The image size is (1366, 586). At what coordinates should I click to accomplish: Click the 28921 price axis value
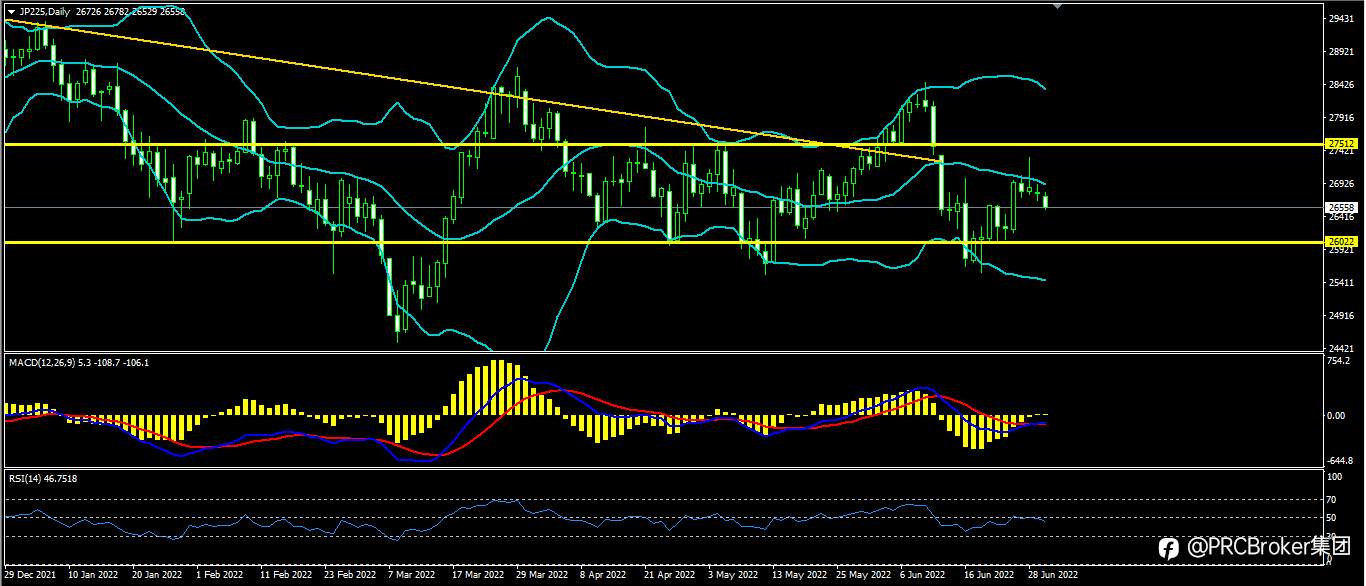point(1341,51)
